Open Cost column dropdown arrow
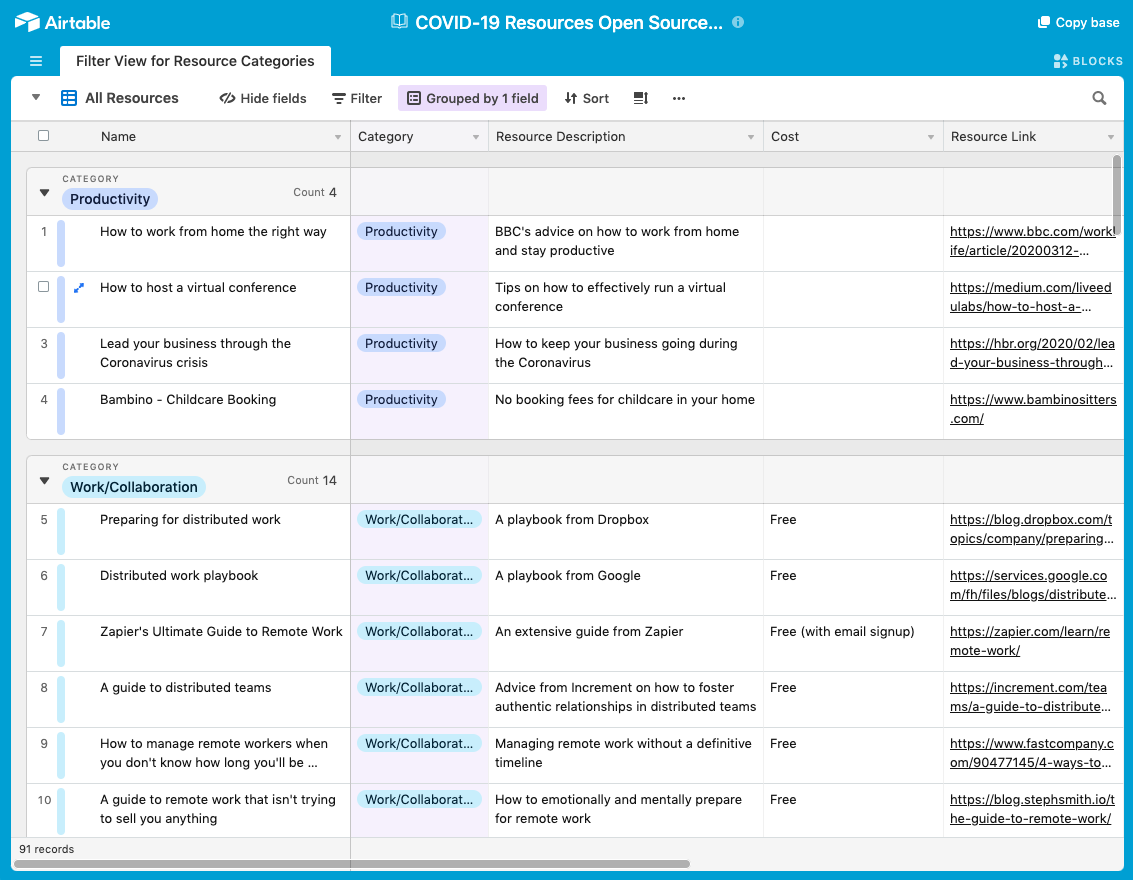This screenshot has width=1133, height=880. (931, 137)
